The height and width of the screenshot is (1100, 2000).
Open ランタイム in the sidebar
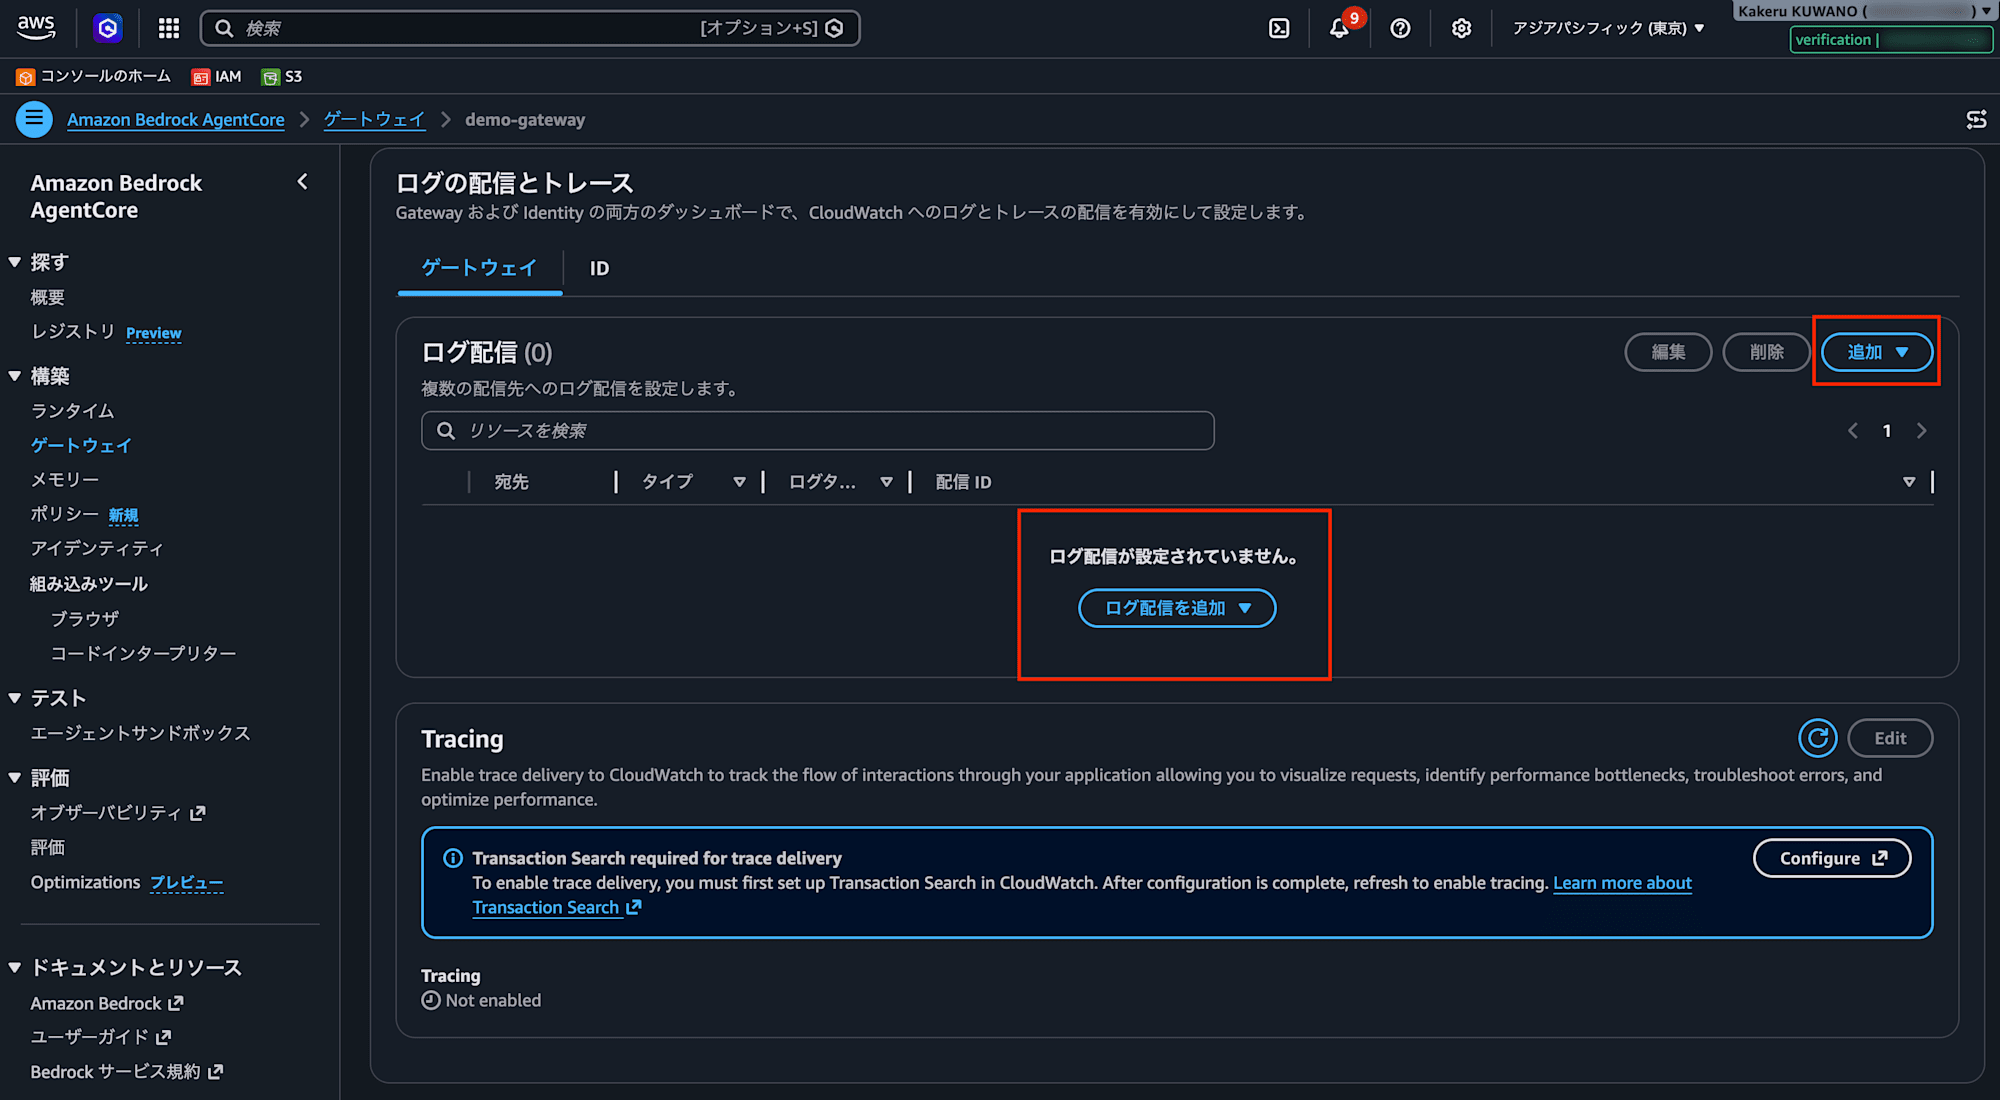coord(73,411)
